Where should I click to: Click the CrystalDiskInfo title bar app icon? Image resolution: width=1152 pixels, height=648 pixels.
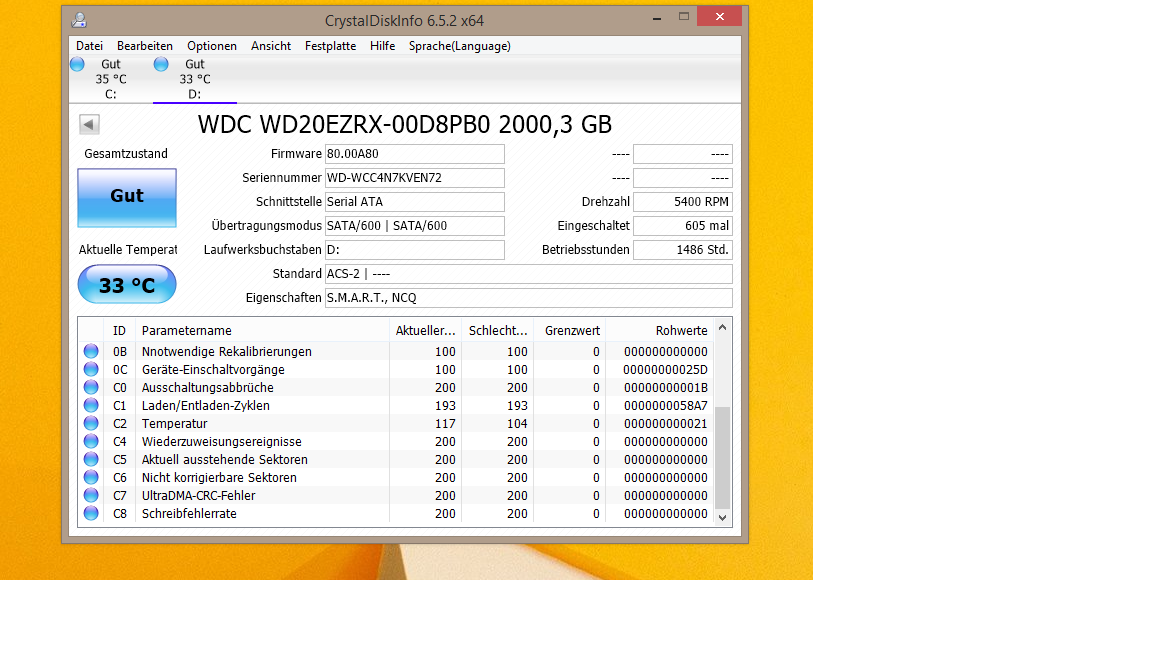(x=79, y=20)
